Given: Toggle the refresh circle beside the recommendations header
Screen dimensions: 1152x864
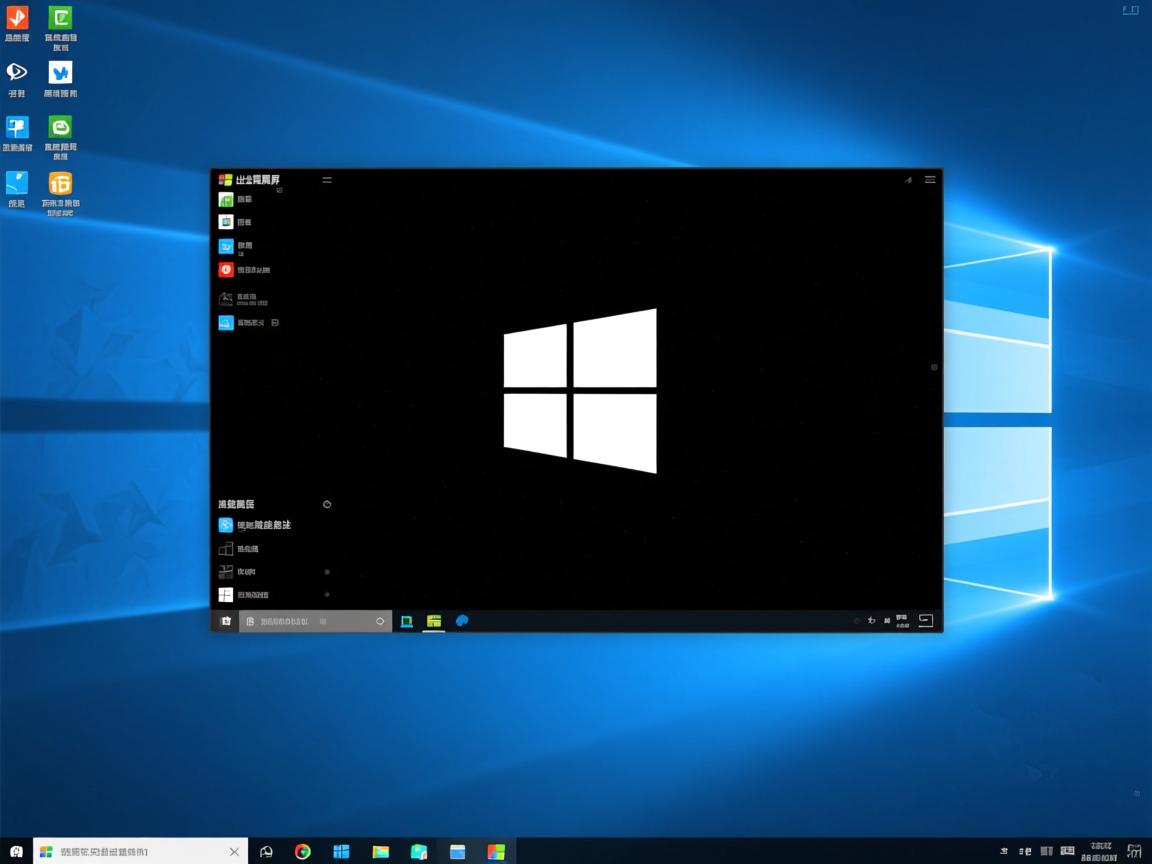Looking at the screenshot, I should point(327,504).
